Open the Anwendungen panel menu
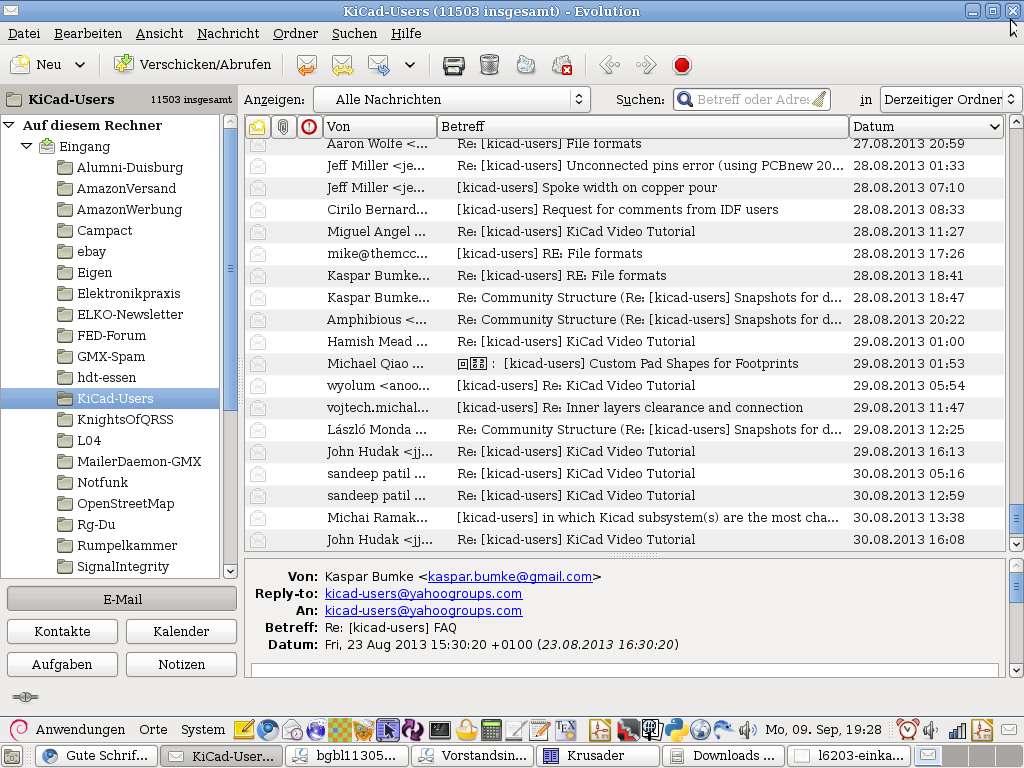 80,729
